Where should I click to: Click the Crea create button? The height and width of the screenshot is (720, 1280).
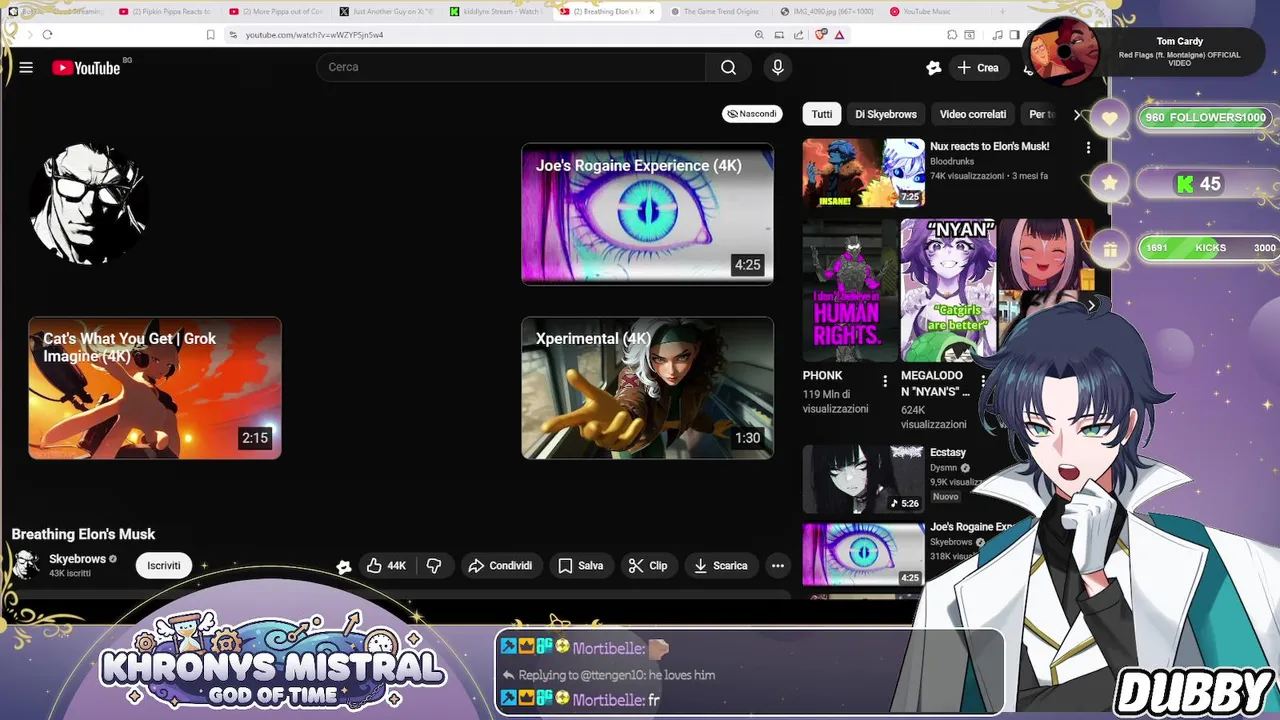[977, 68]
